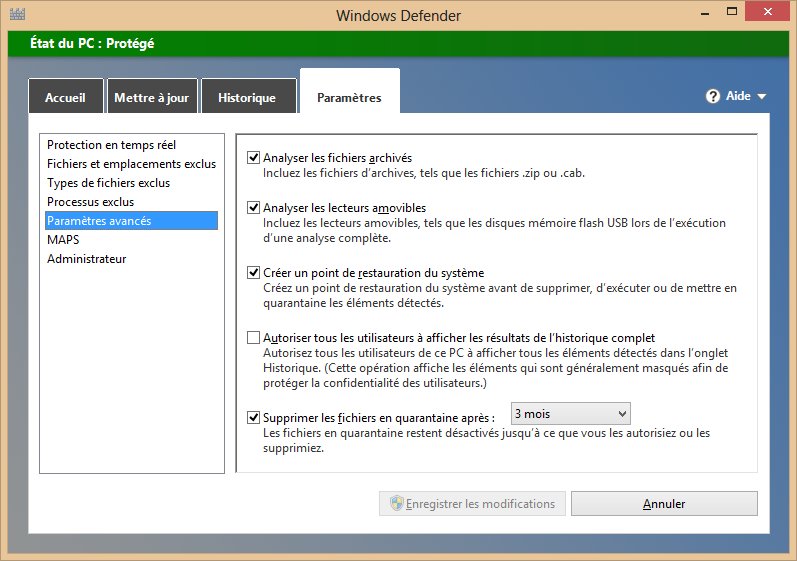This screenshot has width=797, height=561.
Task: Toggle Supprimer les fichiers en quarantaine checkbox
Action: (253, 417)
